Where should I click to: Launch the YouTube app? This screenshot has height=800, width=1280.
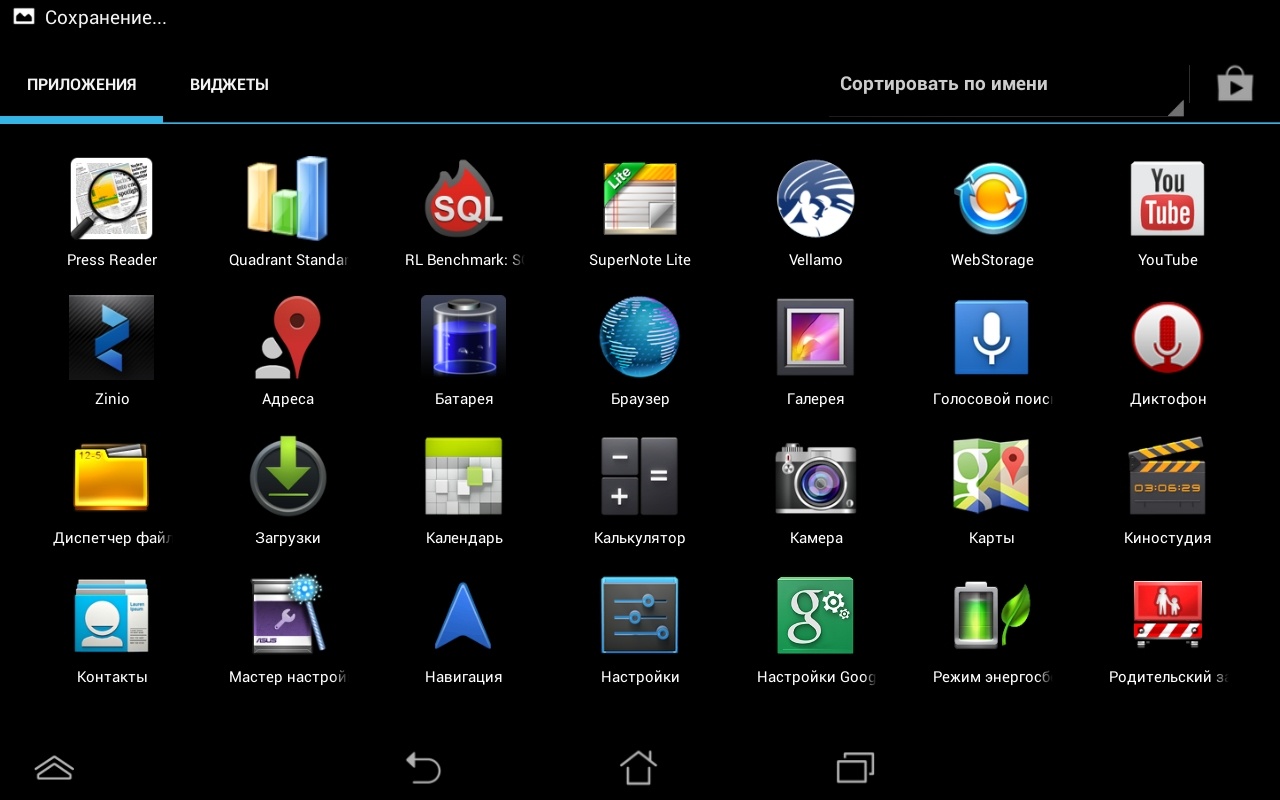click(1167, 199)
